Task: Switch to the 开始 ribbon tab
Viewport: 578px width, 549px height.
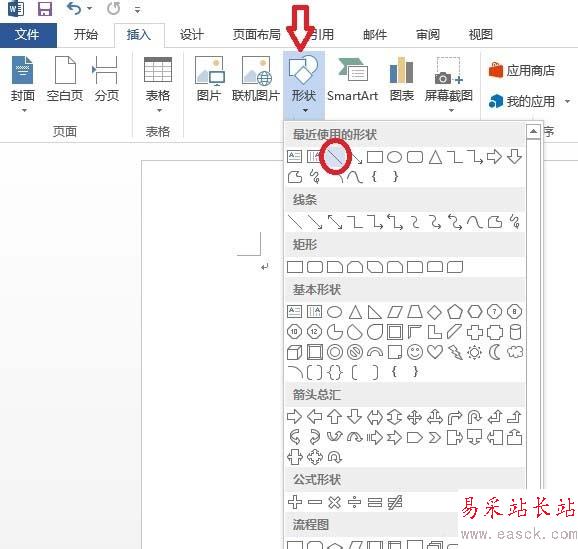Action: [86, 35]
